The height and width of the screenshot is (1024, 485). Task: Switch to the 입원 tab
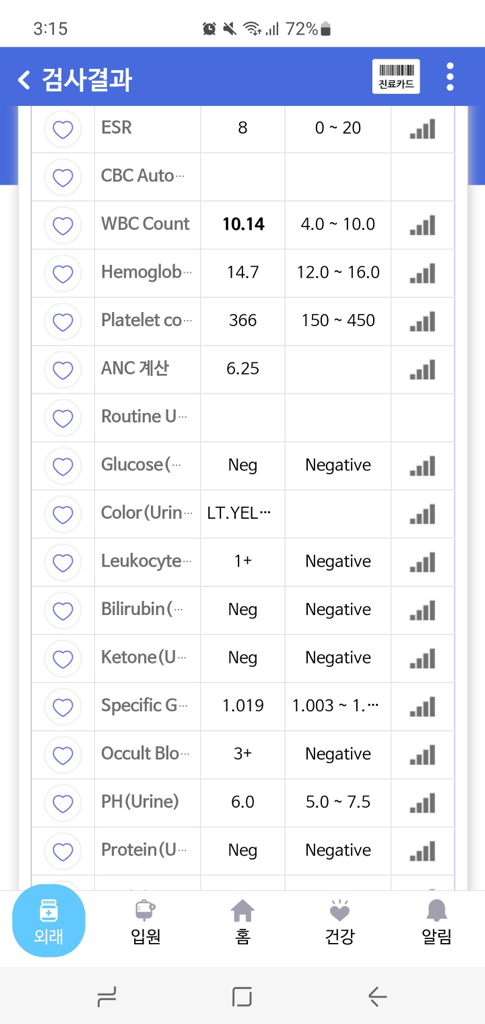[146, 923]
